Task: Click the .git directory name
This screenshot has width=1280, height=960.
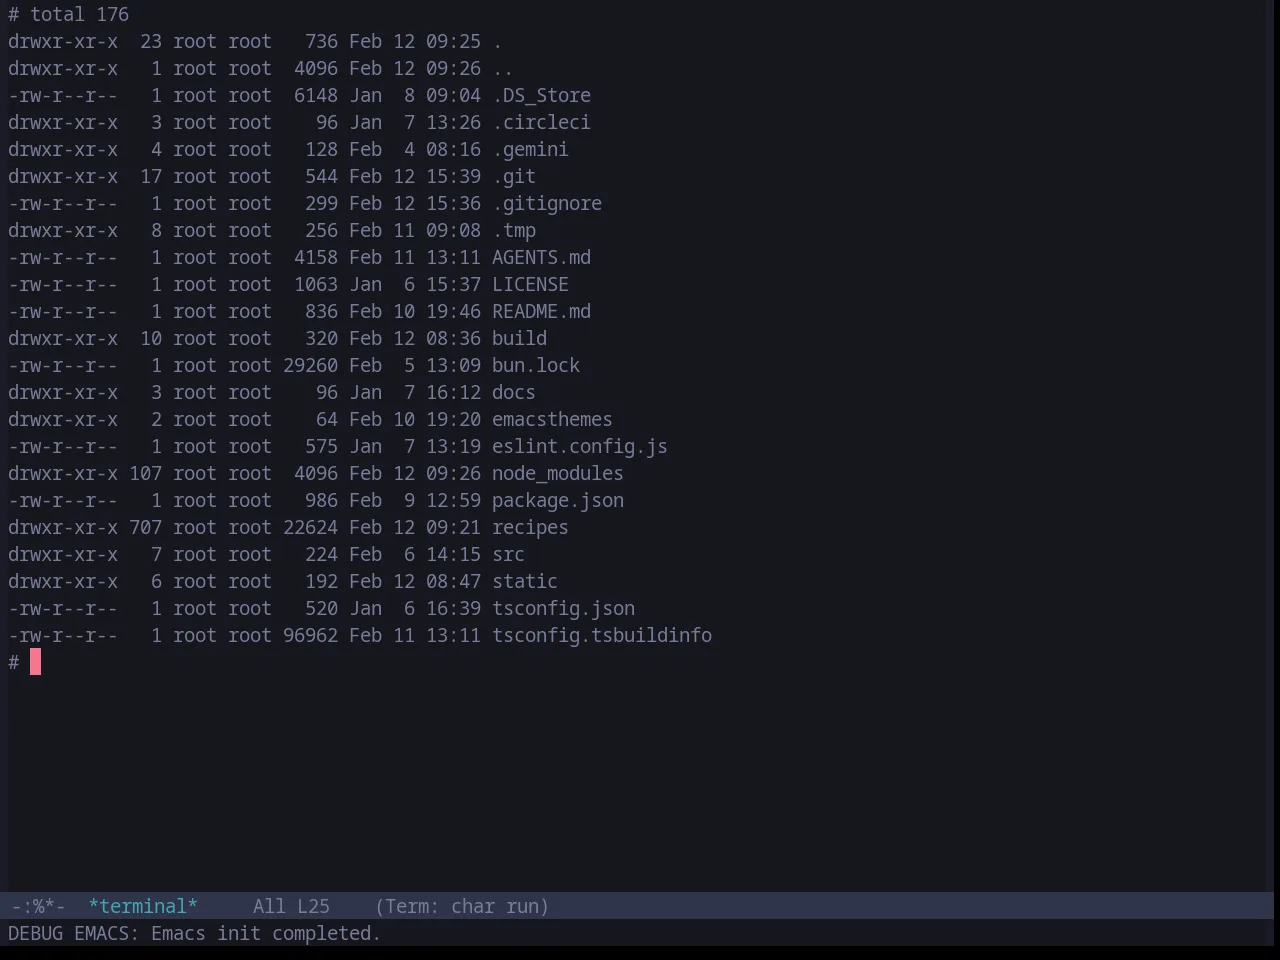Action: [x=514, y=176]
